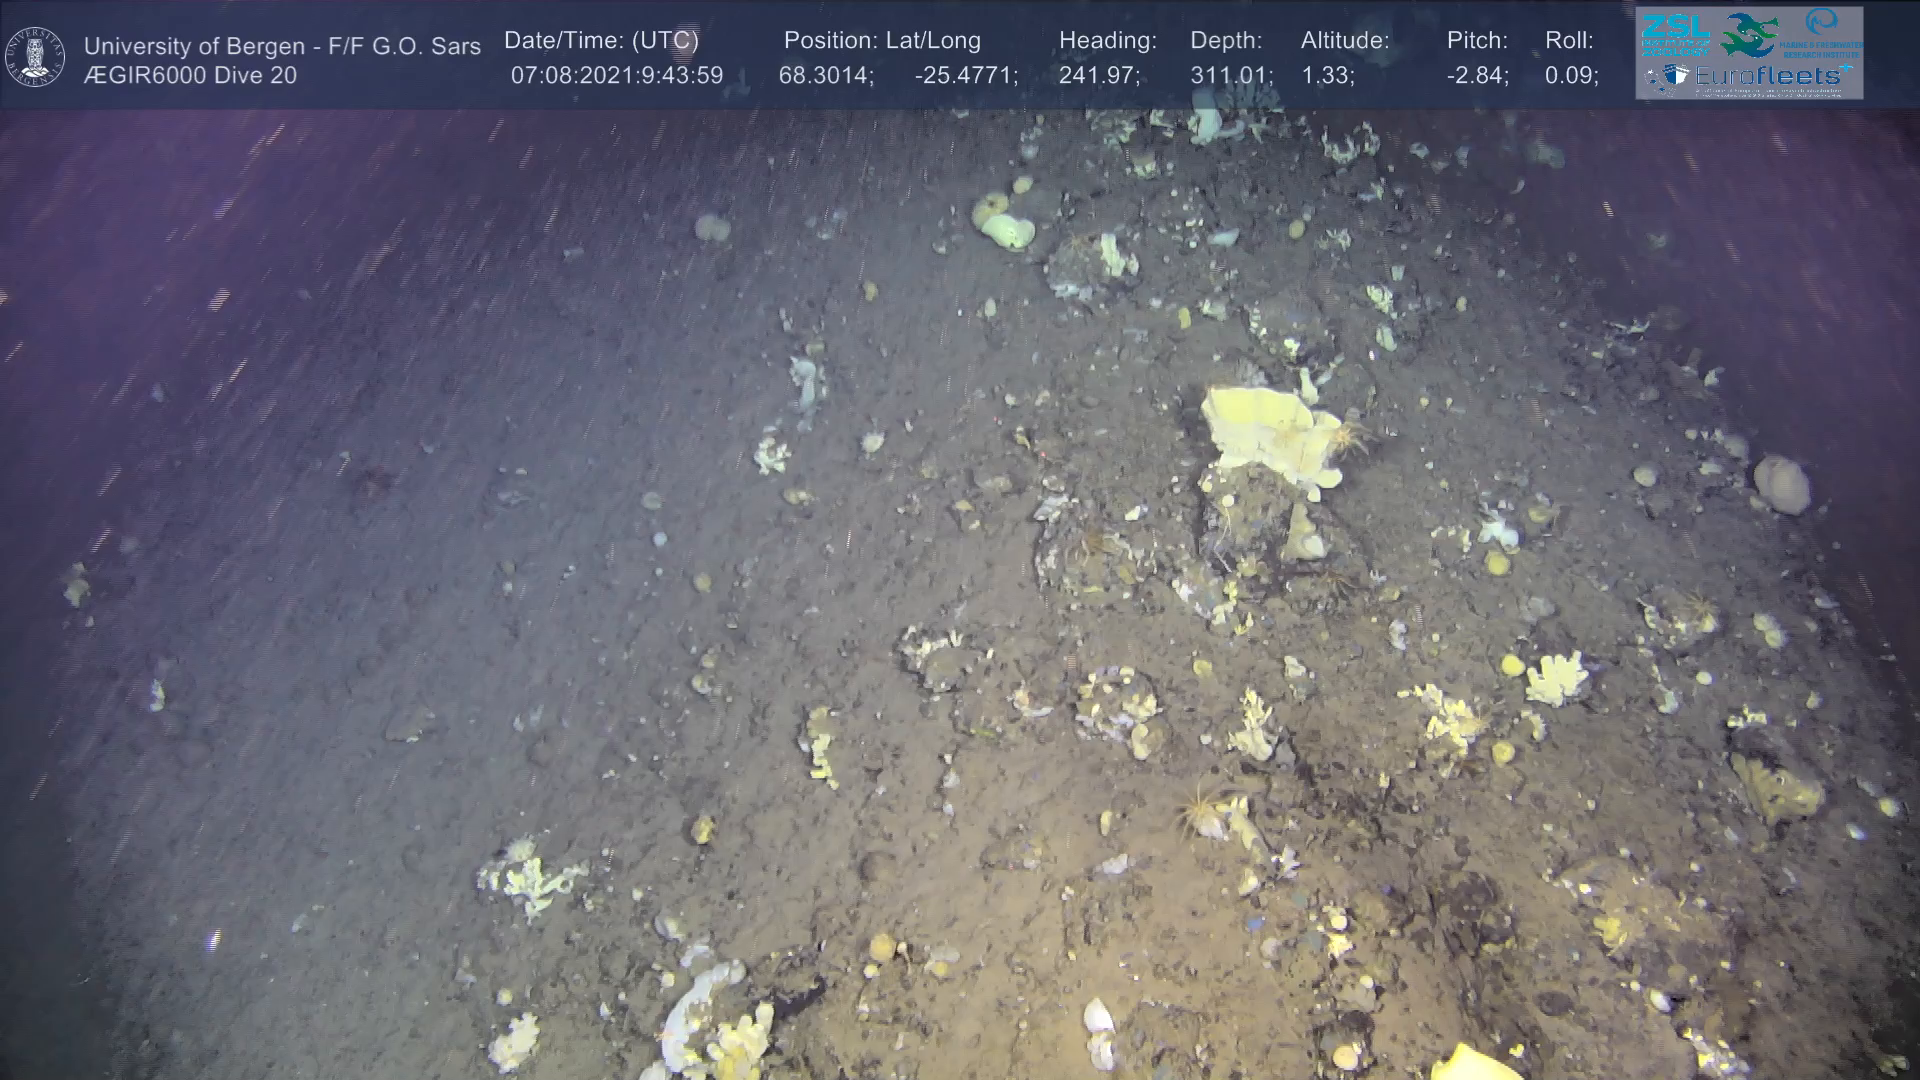Viewport: 1920px width, 1080px height.
Task: Click the Eurofleets+ wordmark
Action: [x=1770, y=76]
